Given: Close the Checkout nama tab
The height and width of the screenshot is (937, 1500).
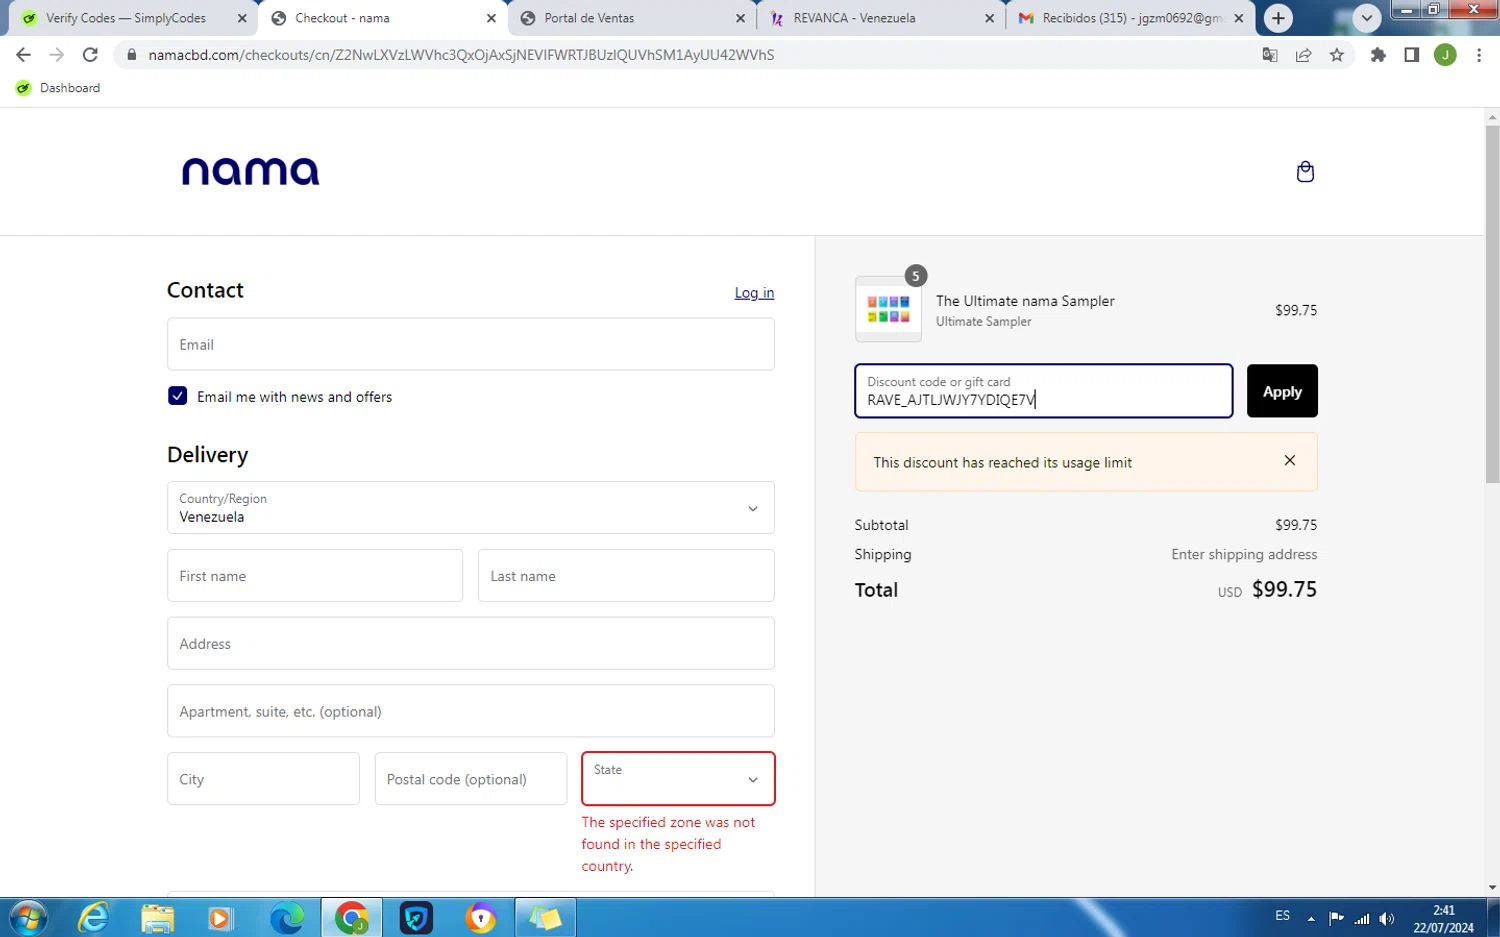Looking at the screenshot, I should click(491, 18).
